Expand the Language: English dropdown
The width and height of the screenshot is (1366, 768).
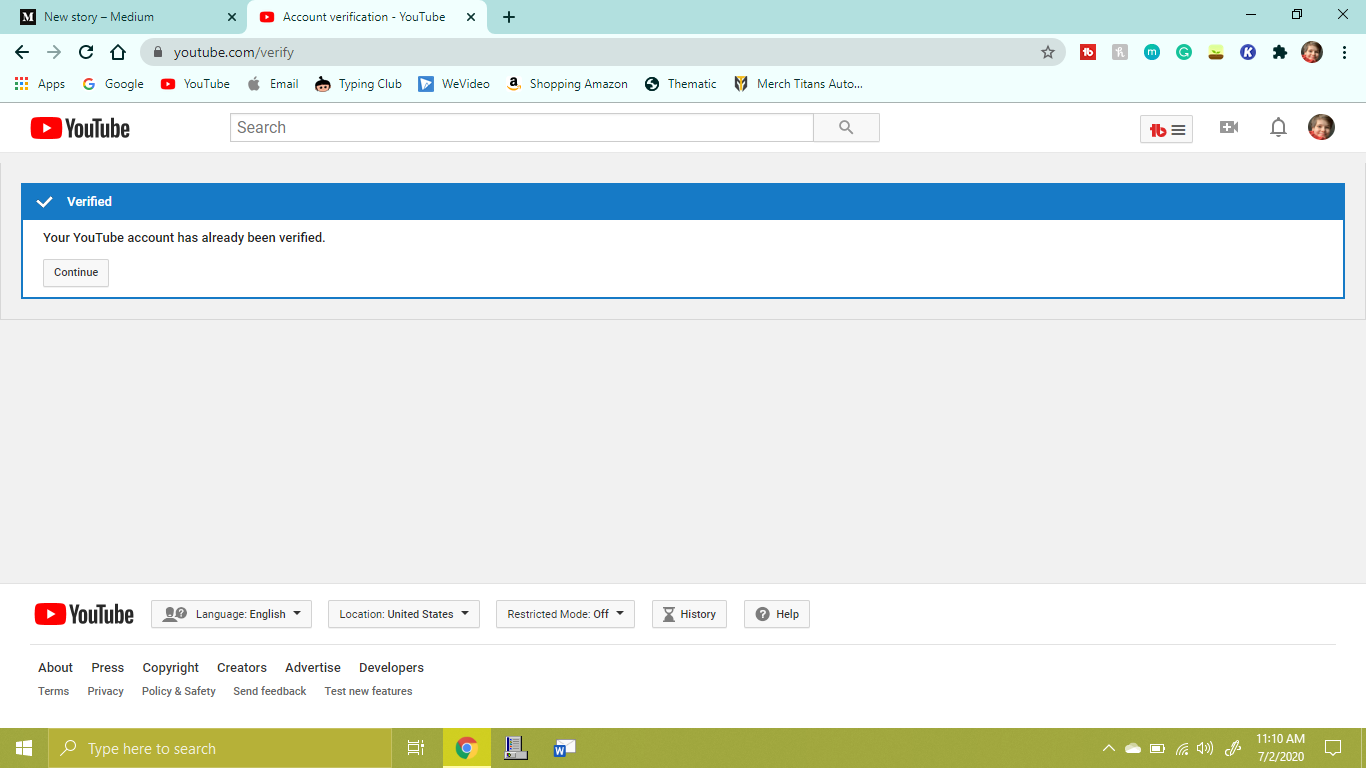click(231, 614)
